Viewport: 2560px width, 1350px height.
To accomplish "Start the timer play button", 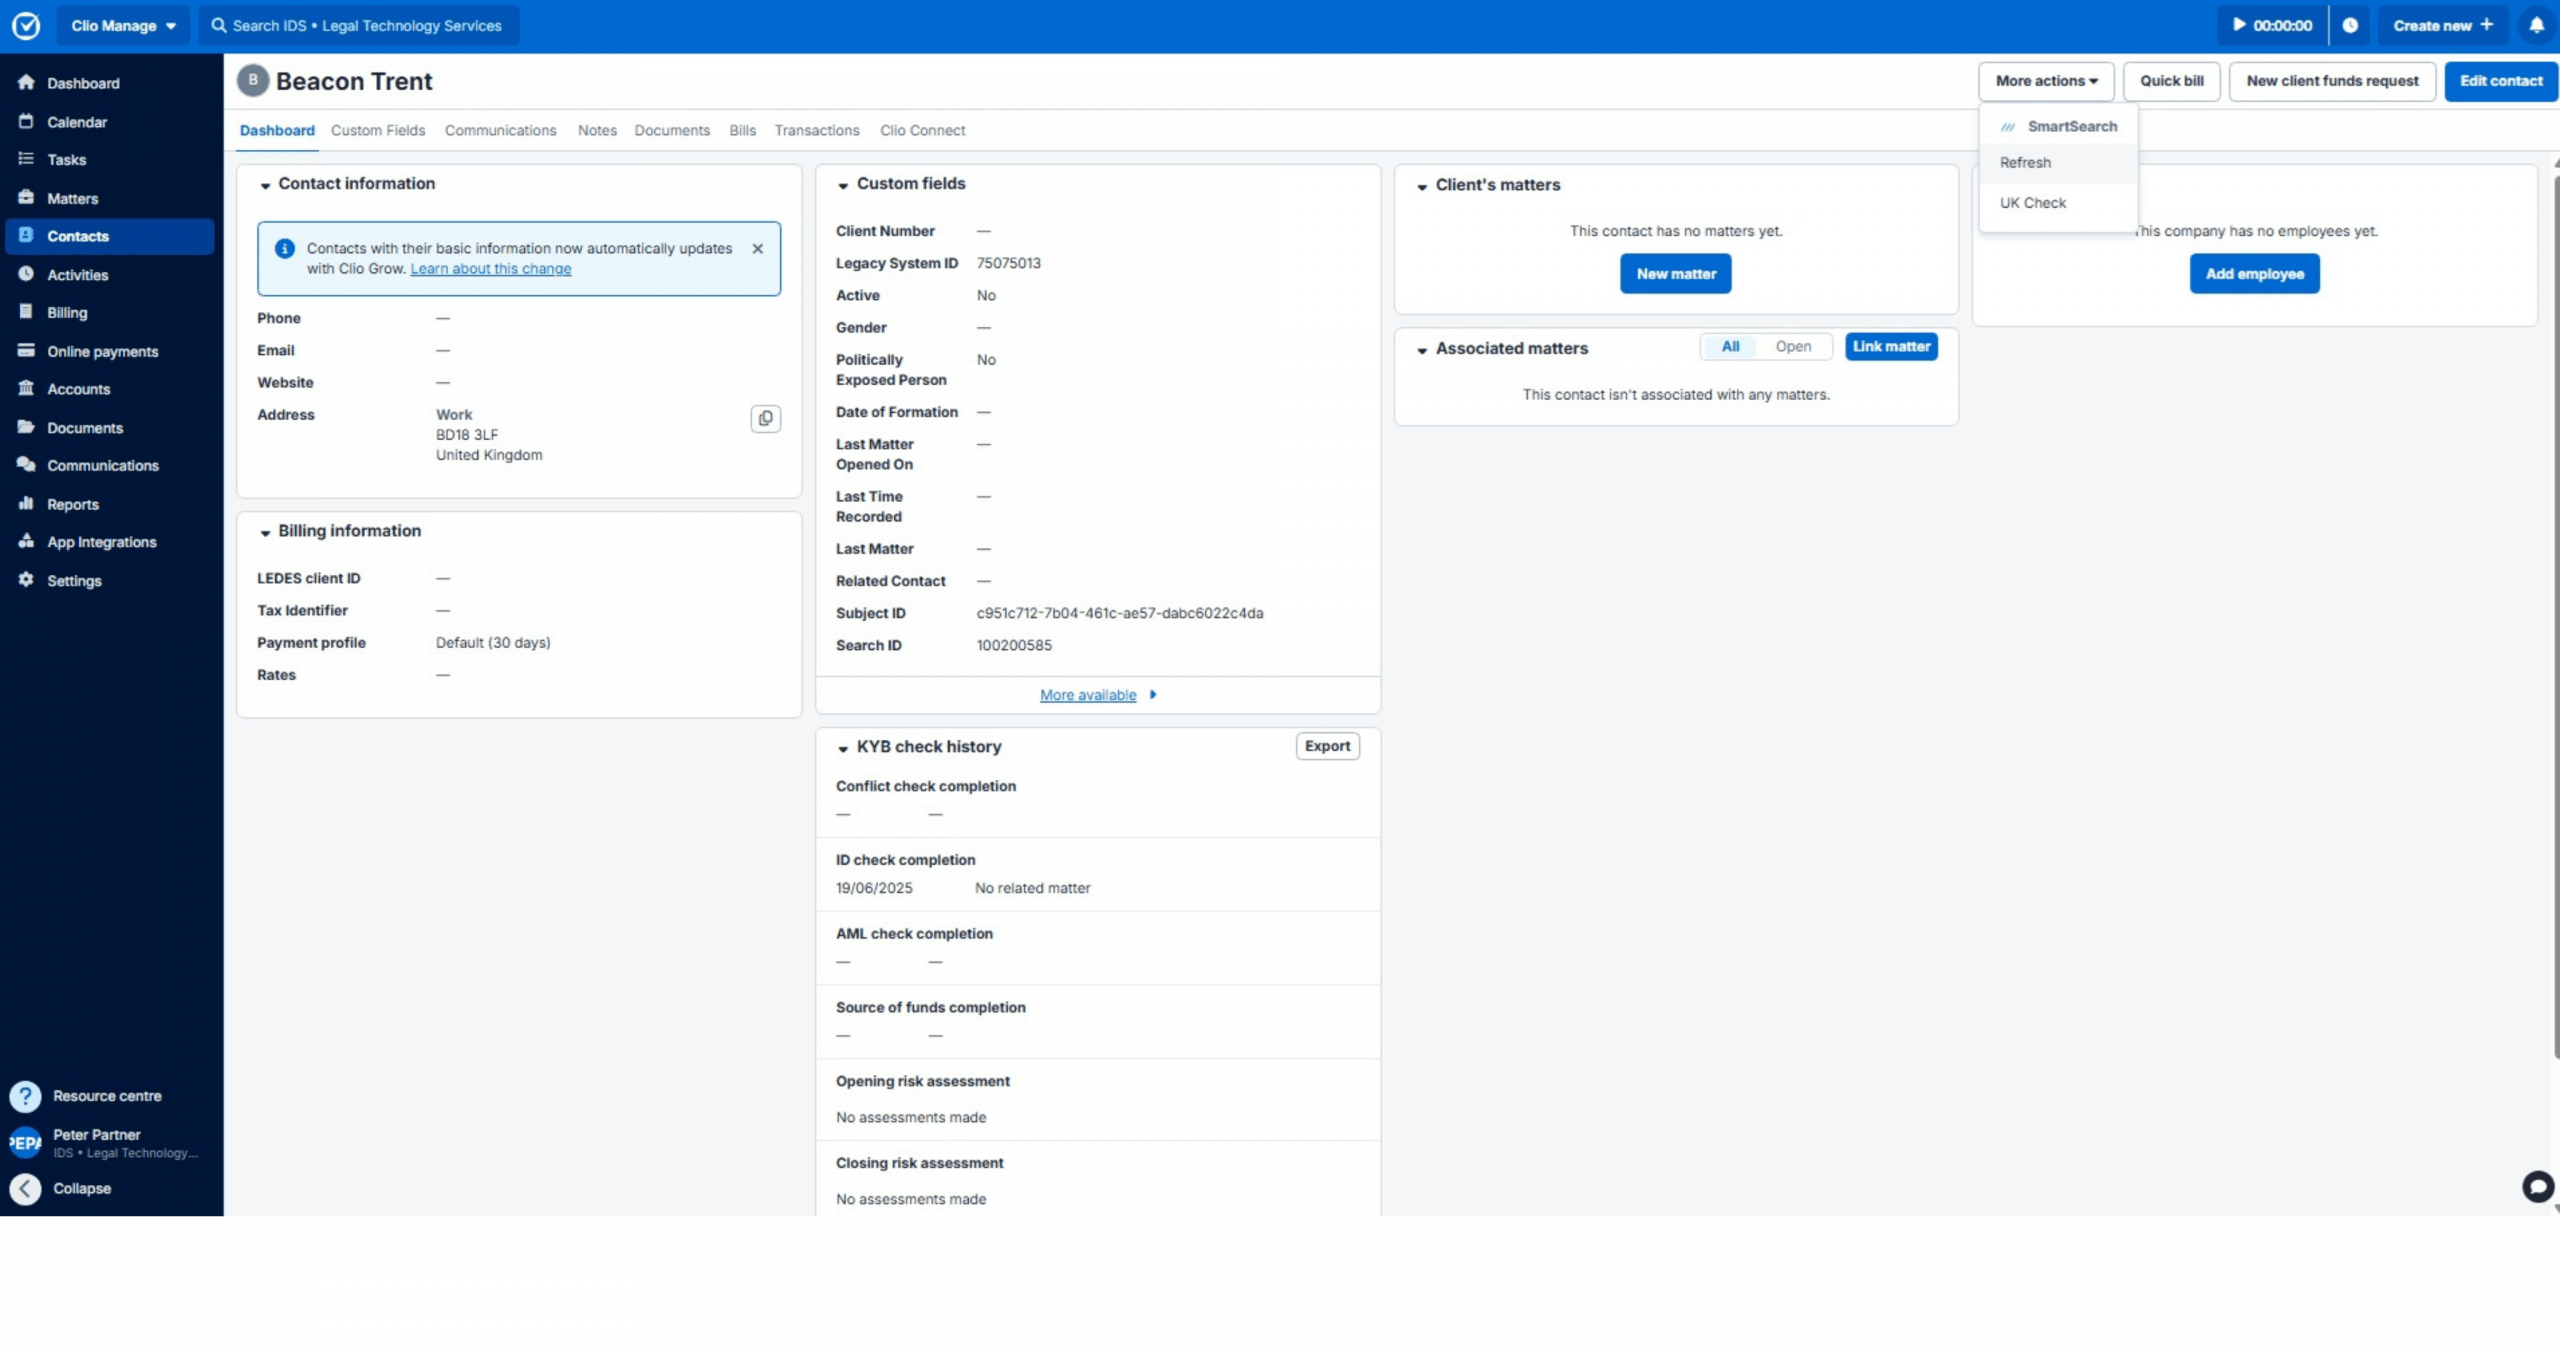I will pos(2239,25).
